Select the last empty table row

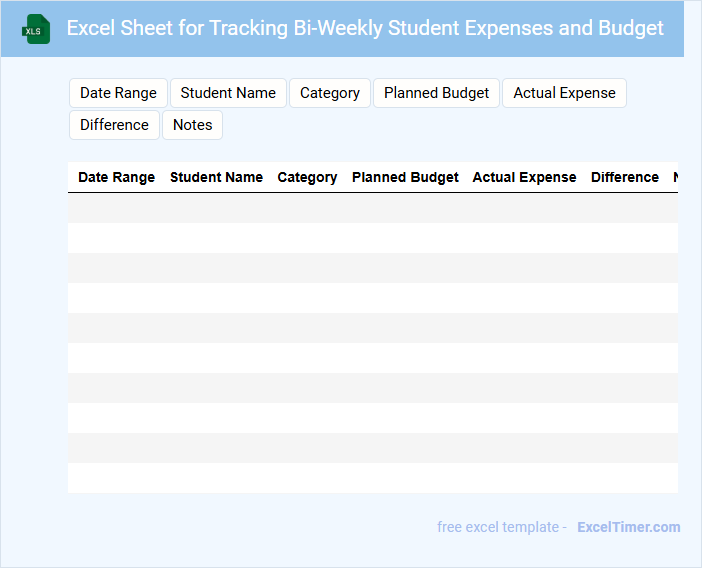(x=372, y=478)
